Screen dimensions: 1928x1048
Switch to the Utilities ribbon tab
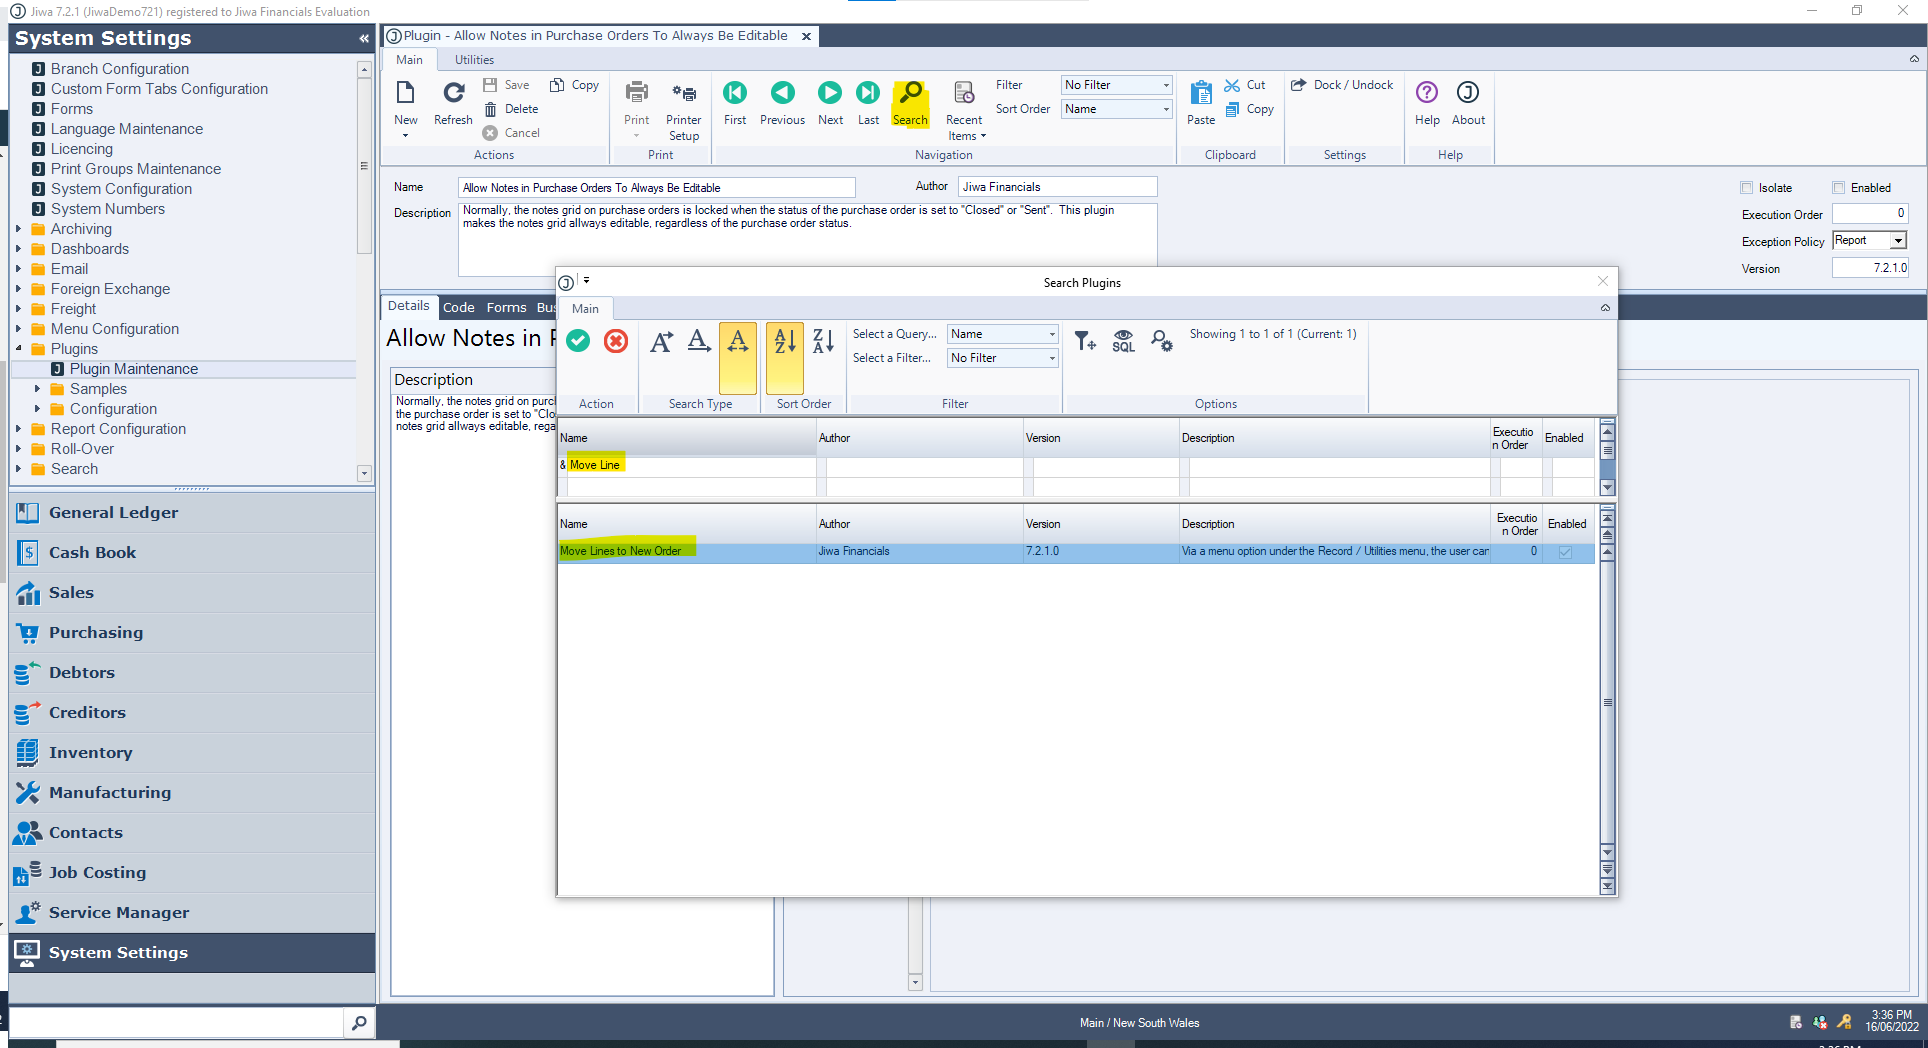point(474,60)
